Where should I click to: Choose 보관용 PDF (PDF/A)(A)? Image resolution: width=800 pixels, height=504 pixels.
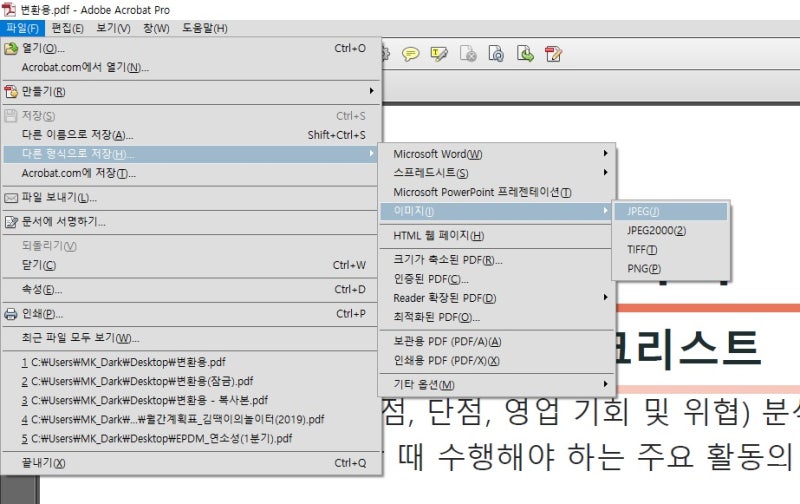497,342
